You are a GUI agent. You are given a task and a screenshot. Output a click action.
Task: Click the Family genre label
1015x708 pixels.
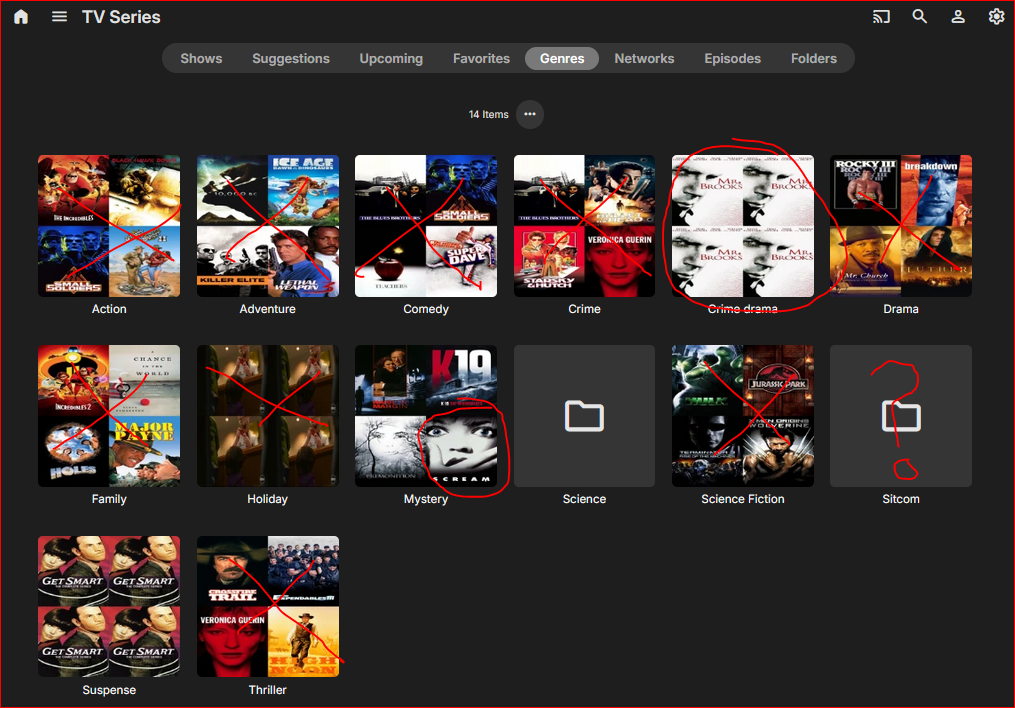click(109, 499)
